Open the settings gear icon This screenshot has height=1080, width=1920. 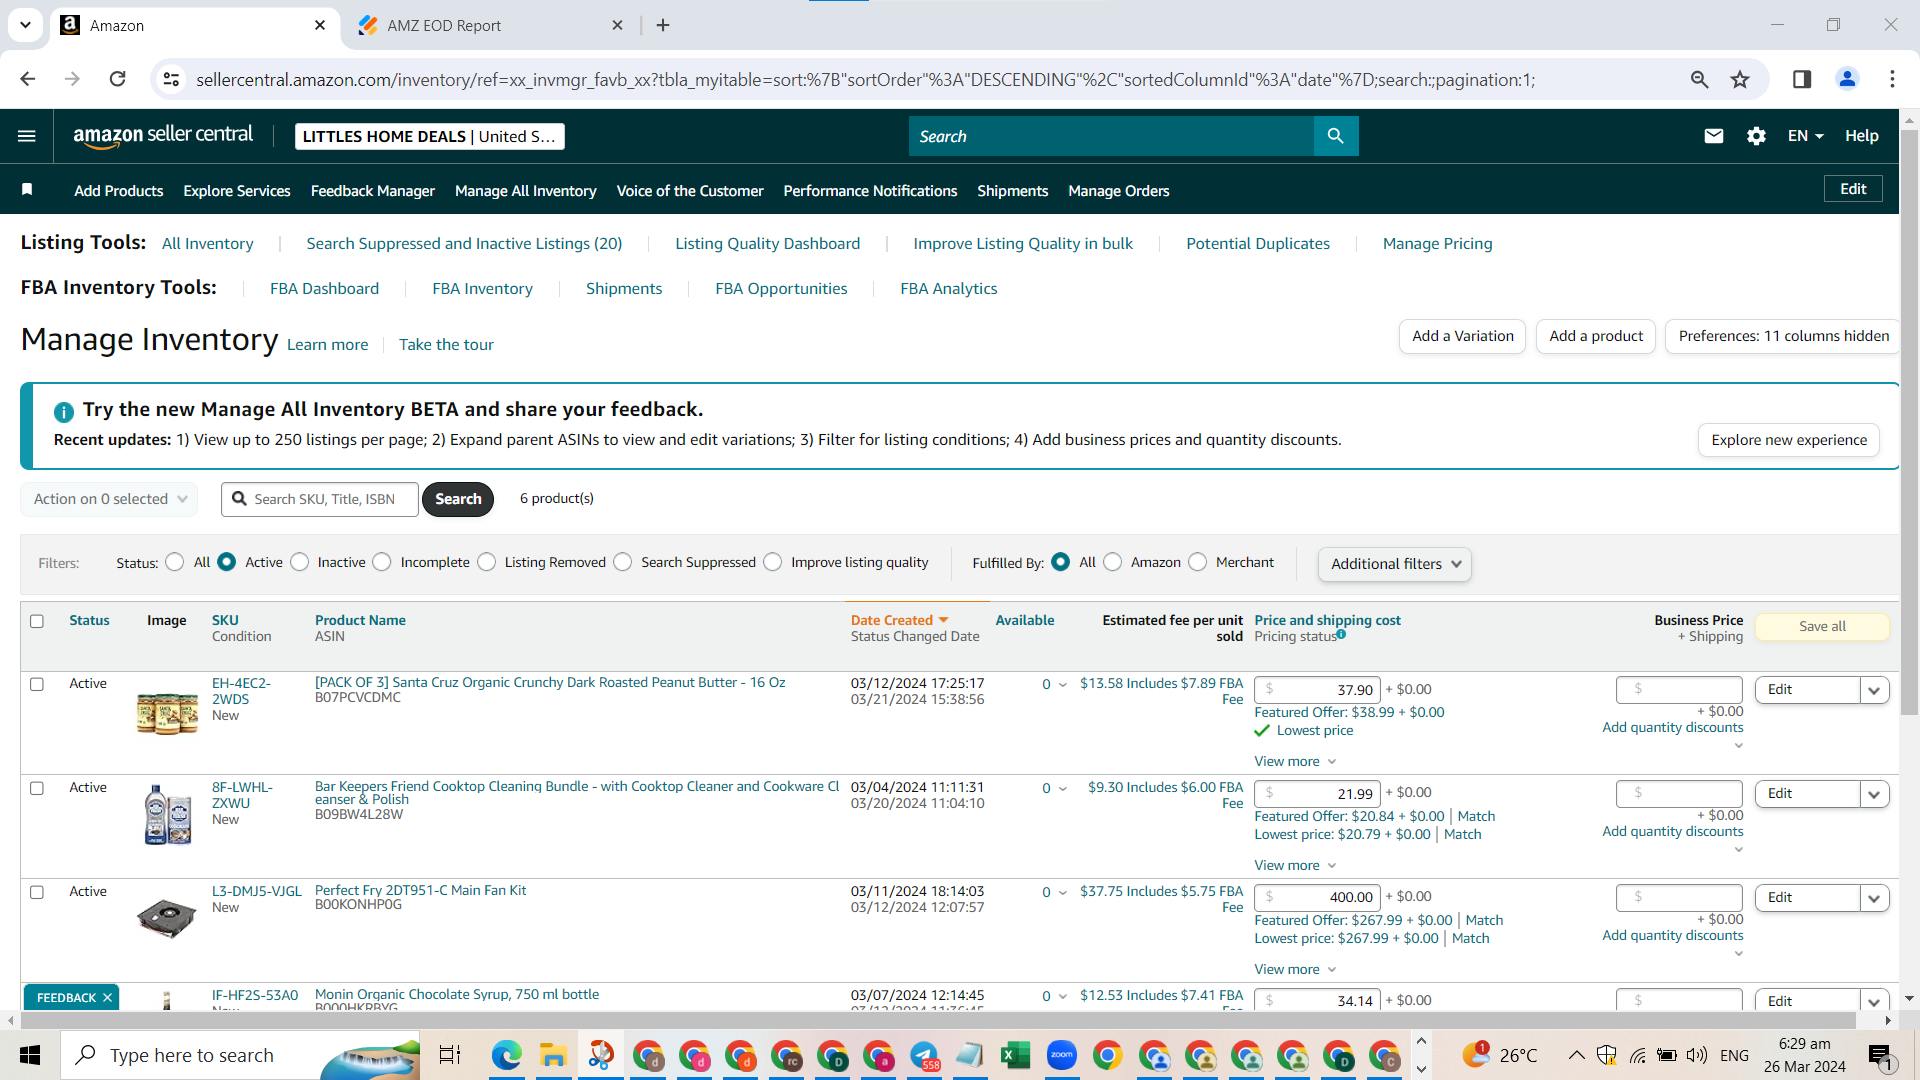(x=1756, y=136)
